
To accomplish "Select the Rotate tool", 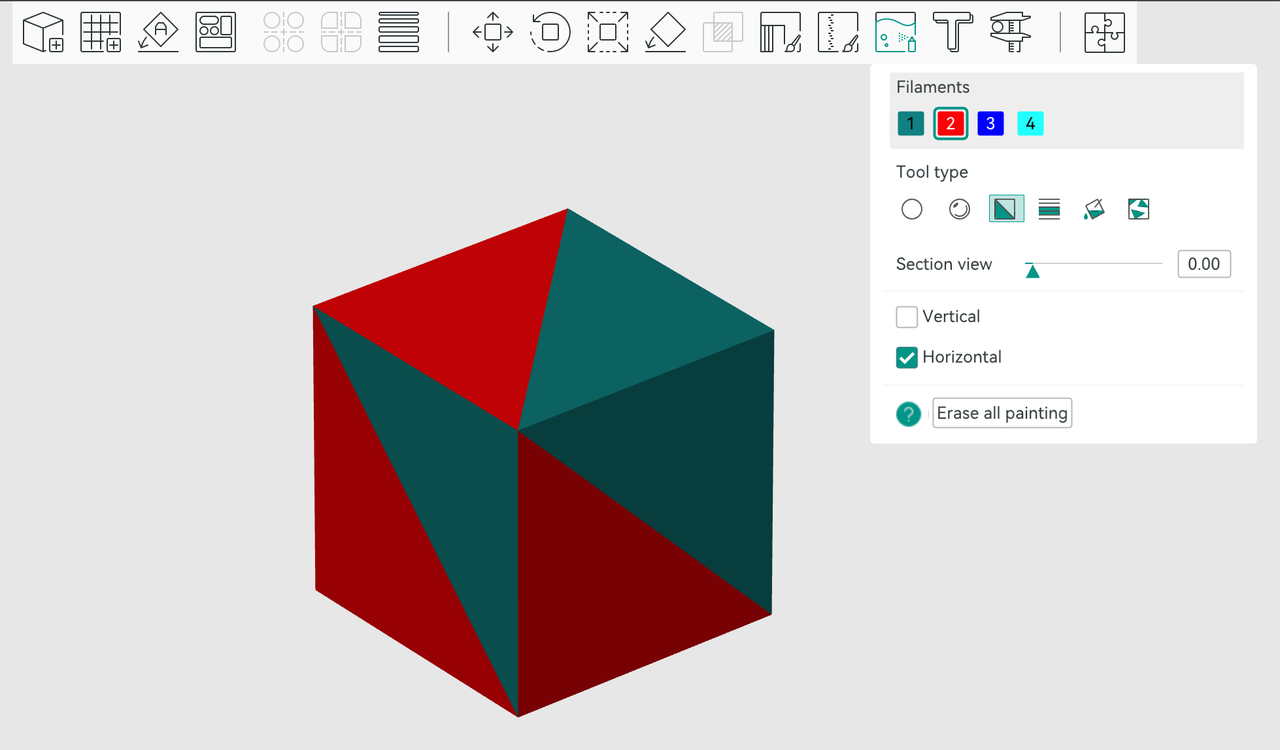I will [550, 32].
